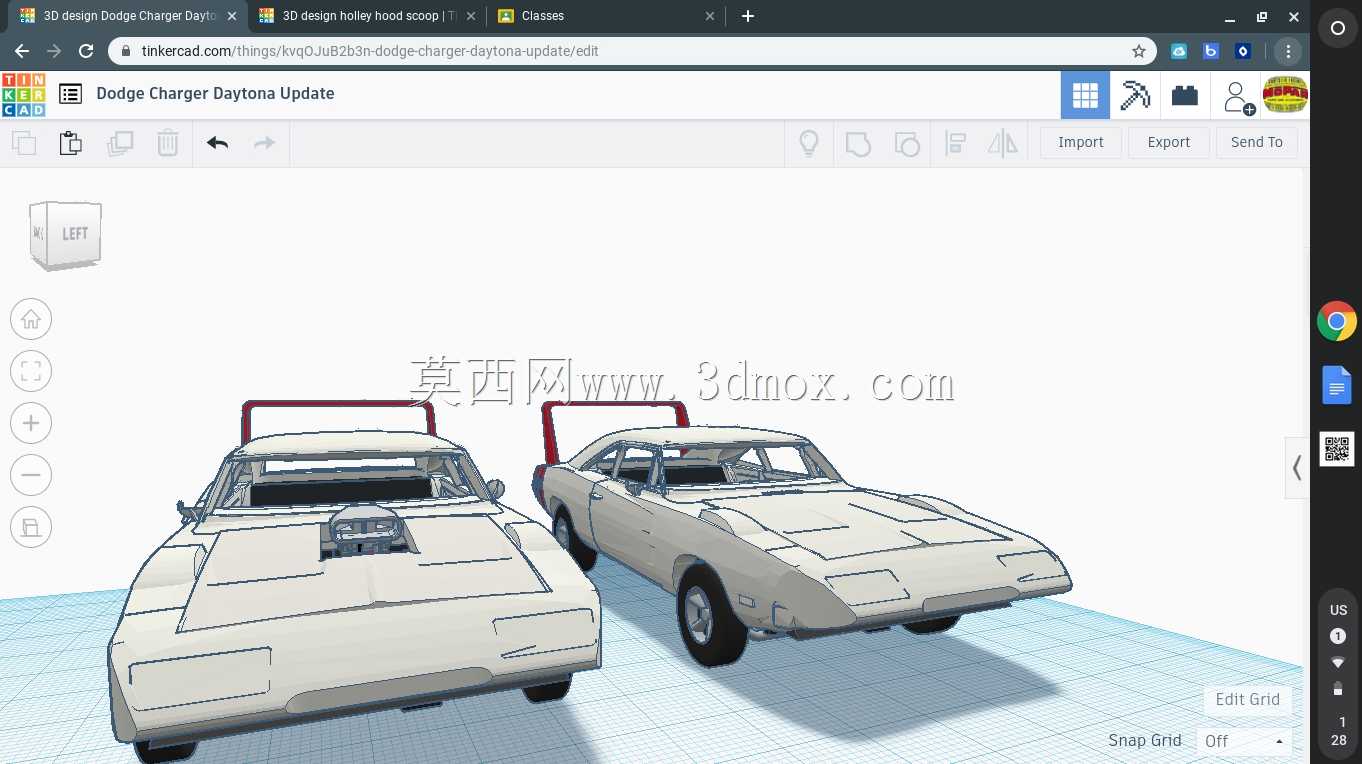Toggle orthographic perspective view icon

[31, 528]
